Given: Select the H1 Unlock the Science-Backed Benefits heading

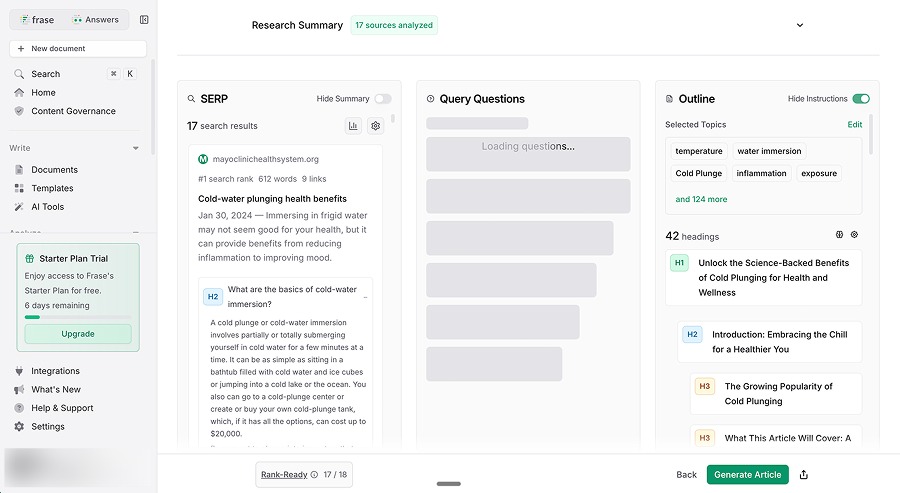Looking at the screenshot, I should pos(763,278).
